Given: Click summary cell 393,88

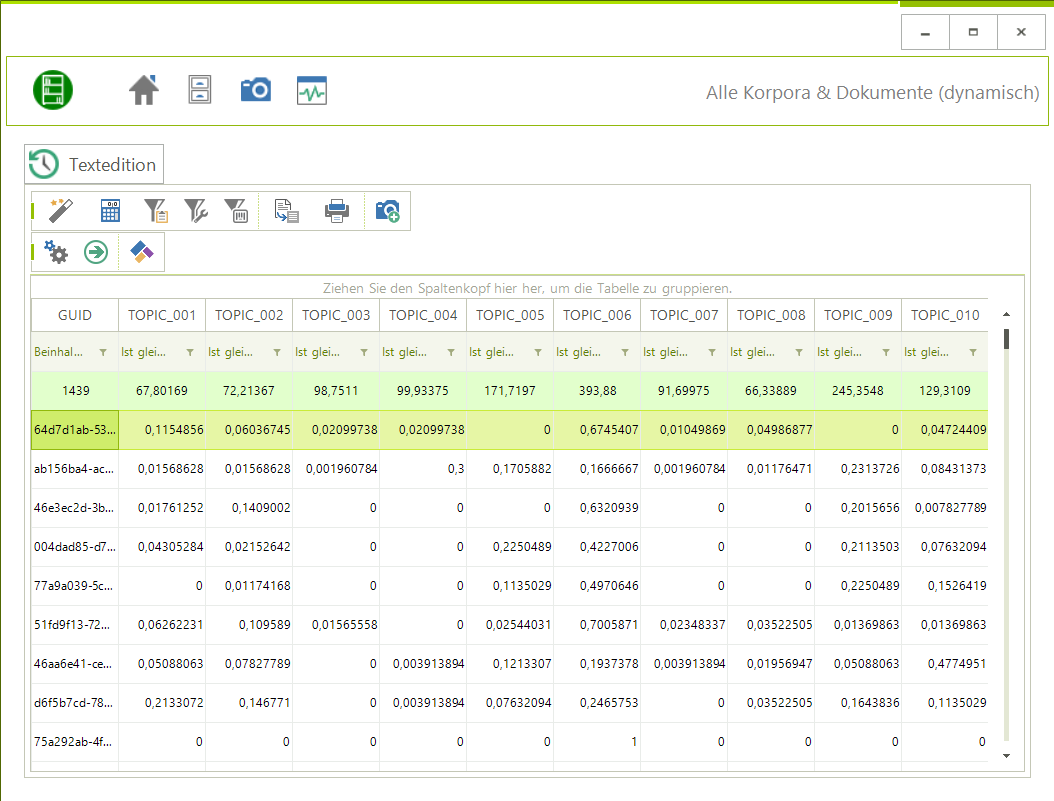Looking at the screenshot, I should (x=597, y=390).
